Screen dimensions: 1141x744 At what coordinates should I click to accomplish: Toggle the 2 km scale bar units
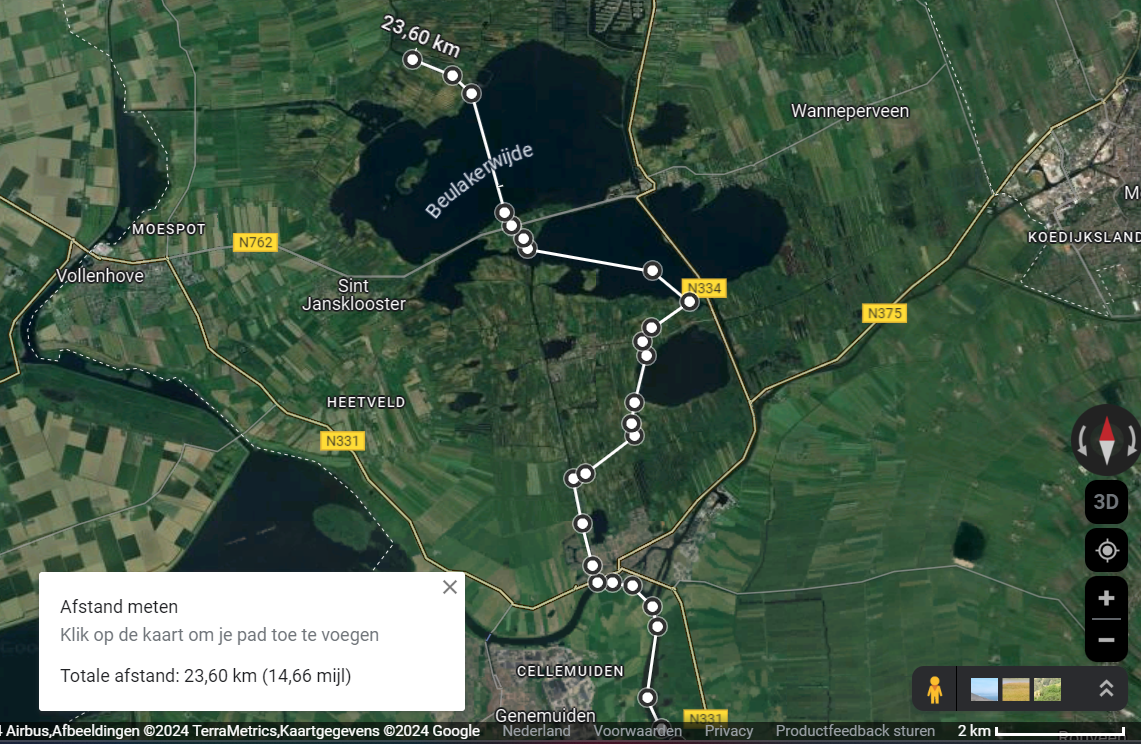pos(1041,731)
